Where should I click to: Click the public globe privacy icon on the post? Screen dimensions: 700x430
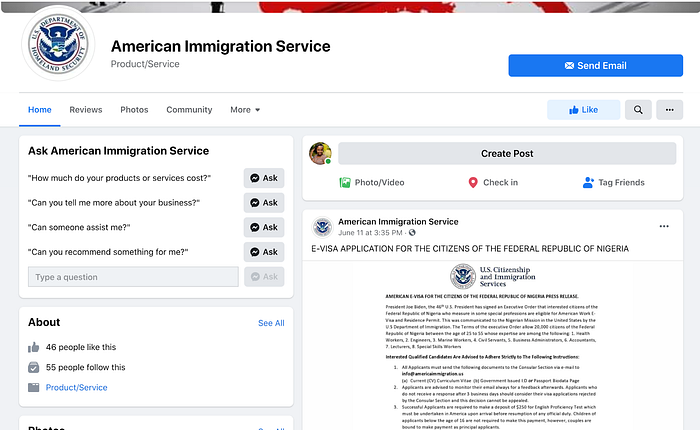(412, 233)
